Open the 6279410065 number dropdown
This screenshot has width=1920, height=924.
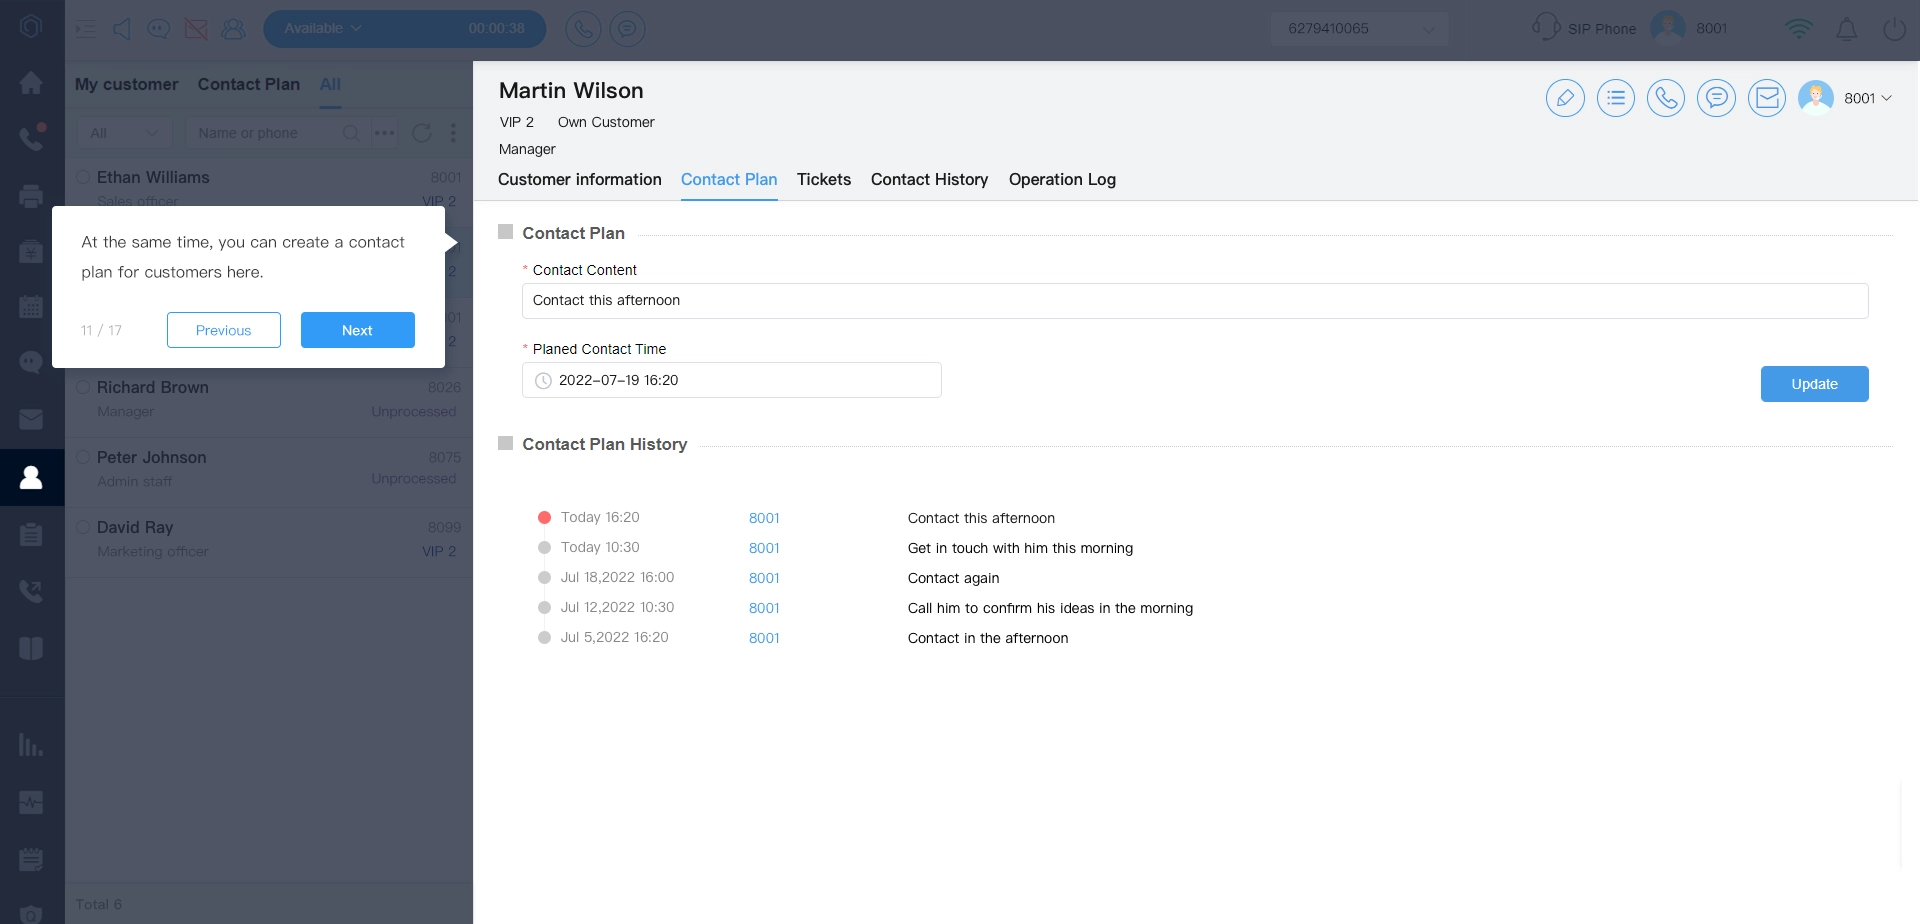1359,29
